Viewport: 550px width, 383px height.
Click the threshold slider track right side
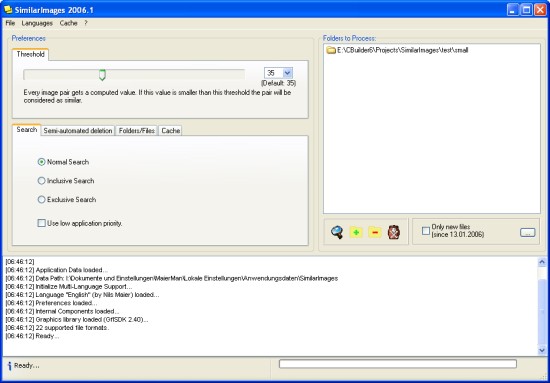pyautogui.click(x=175, y=74)
